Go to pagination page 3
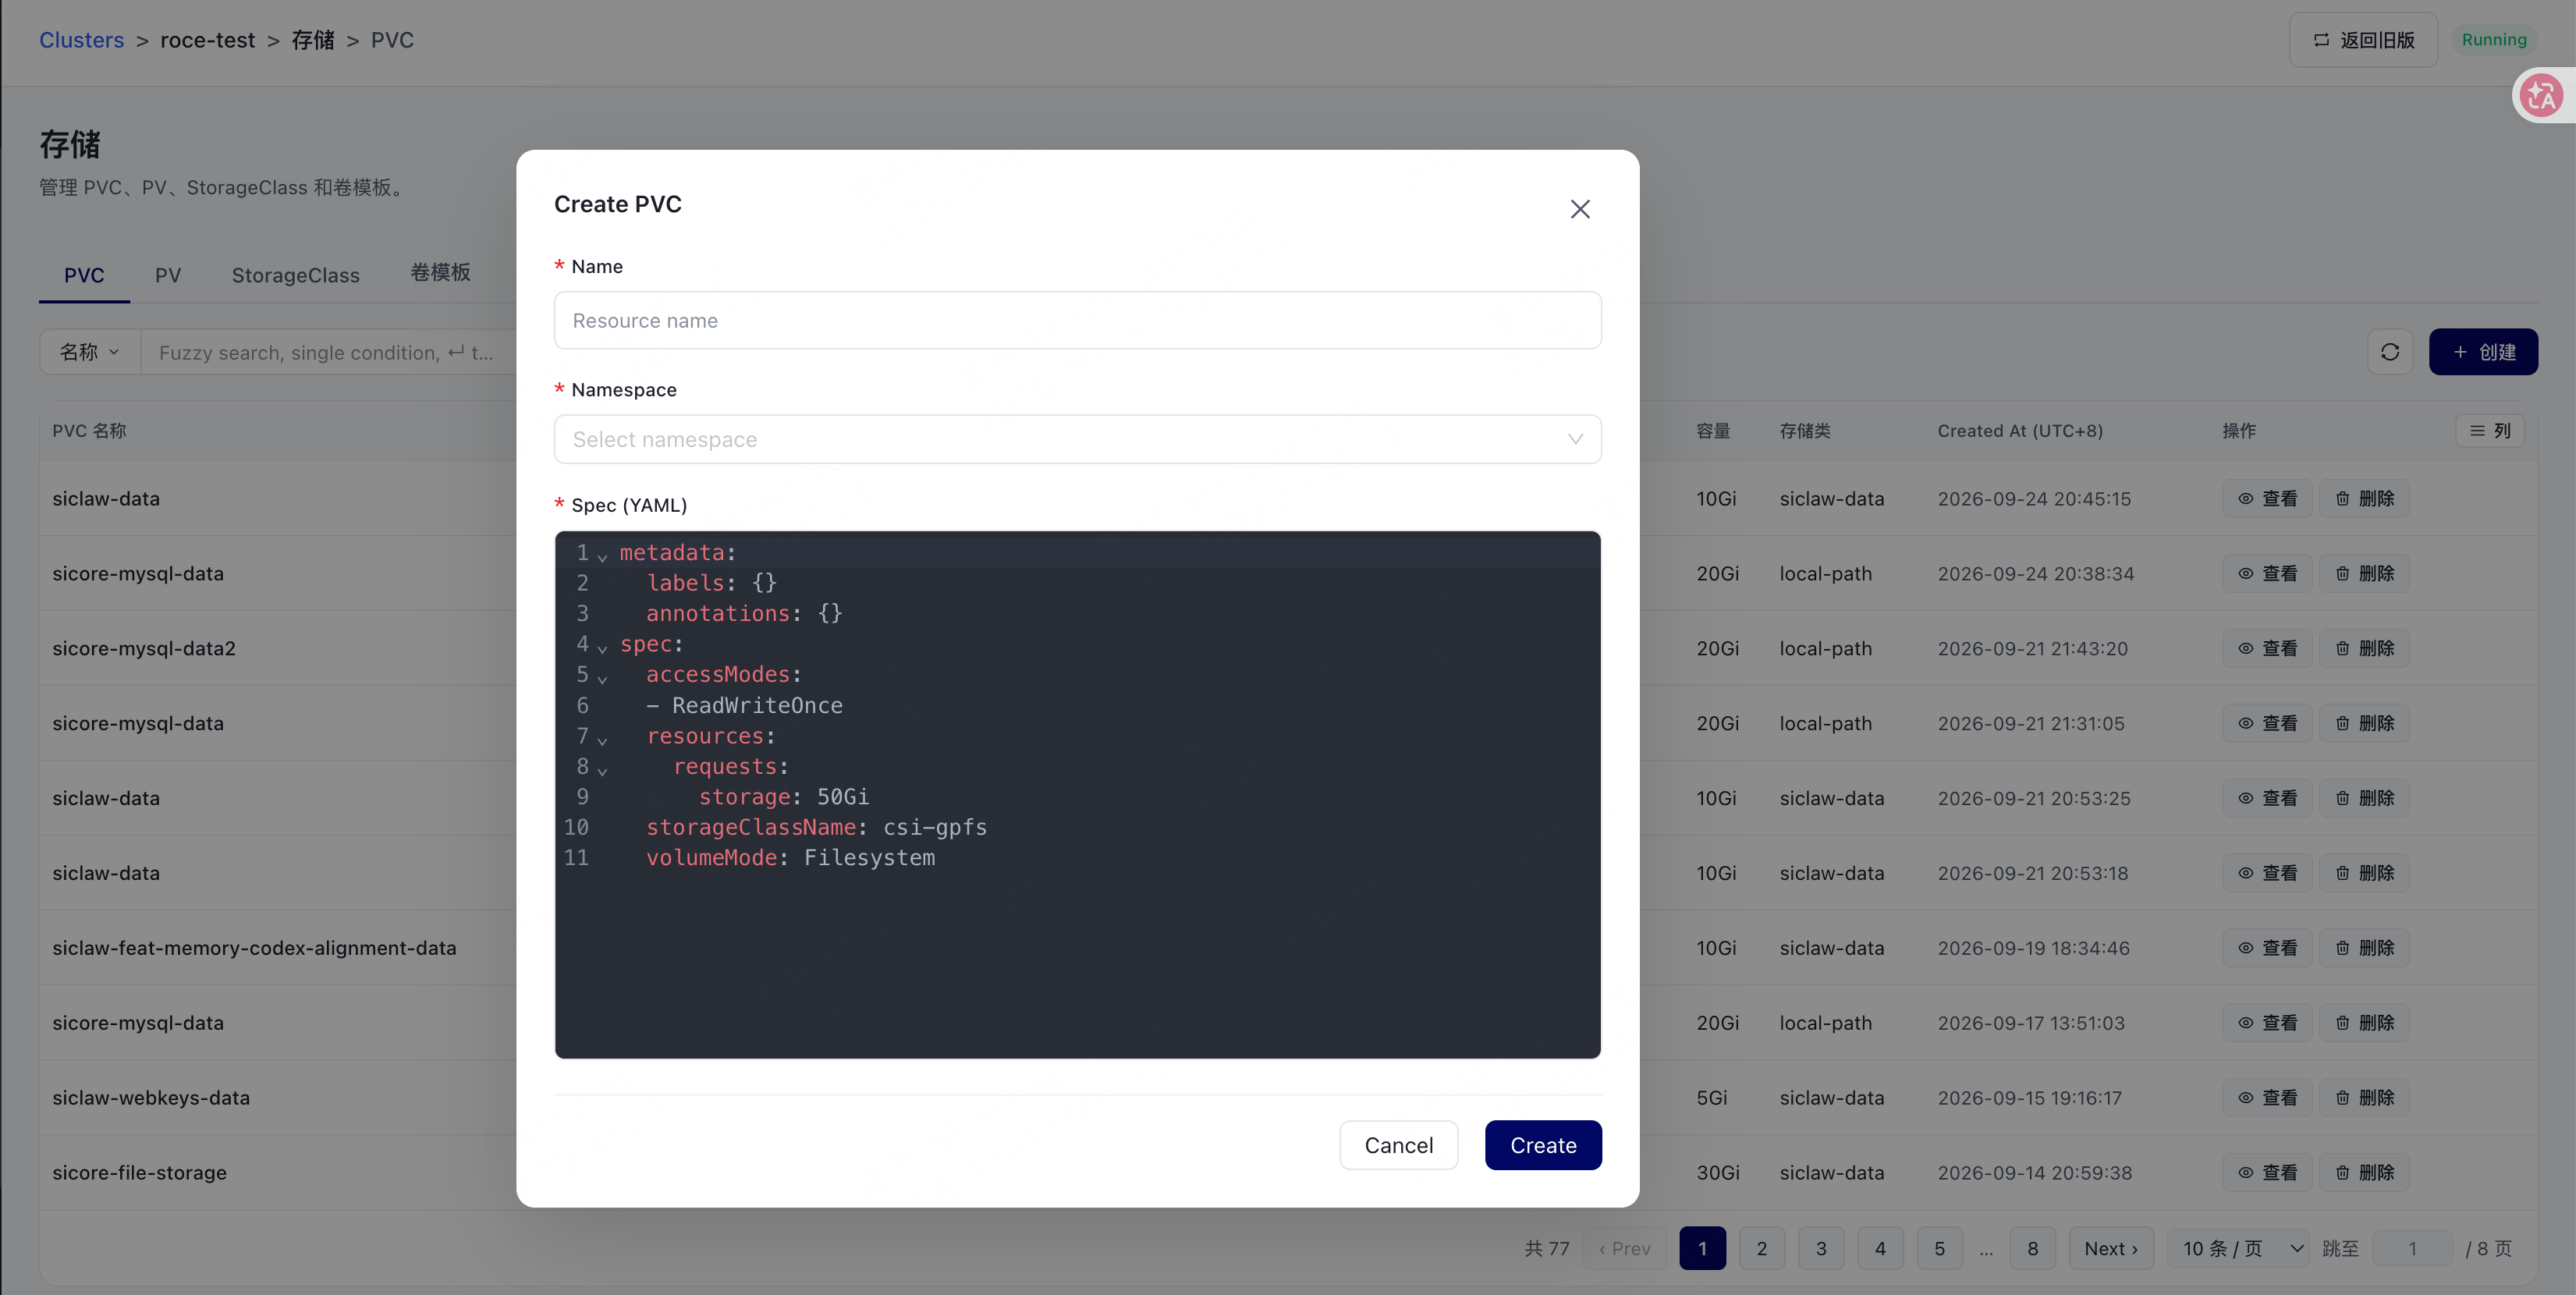Viewport: 2576px width, 1295px height. pyautogui.click(x=1821, y=1248)
